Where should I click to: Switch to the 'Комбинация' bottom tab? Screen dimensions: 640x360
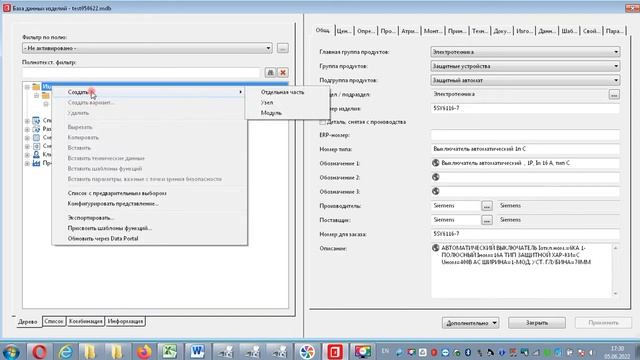[x=86, y=322]
